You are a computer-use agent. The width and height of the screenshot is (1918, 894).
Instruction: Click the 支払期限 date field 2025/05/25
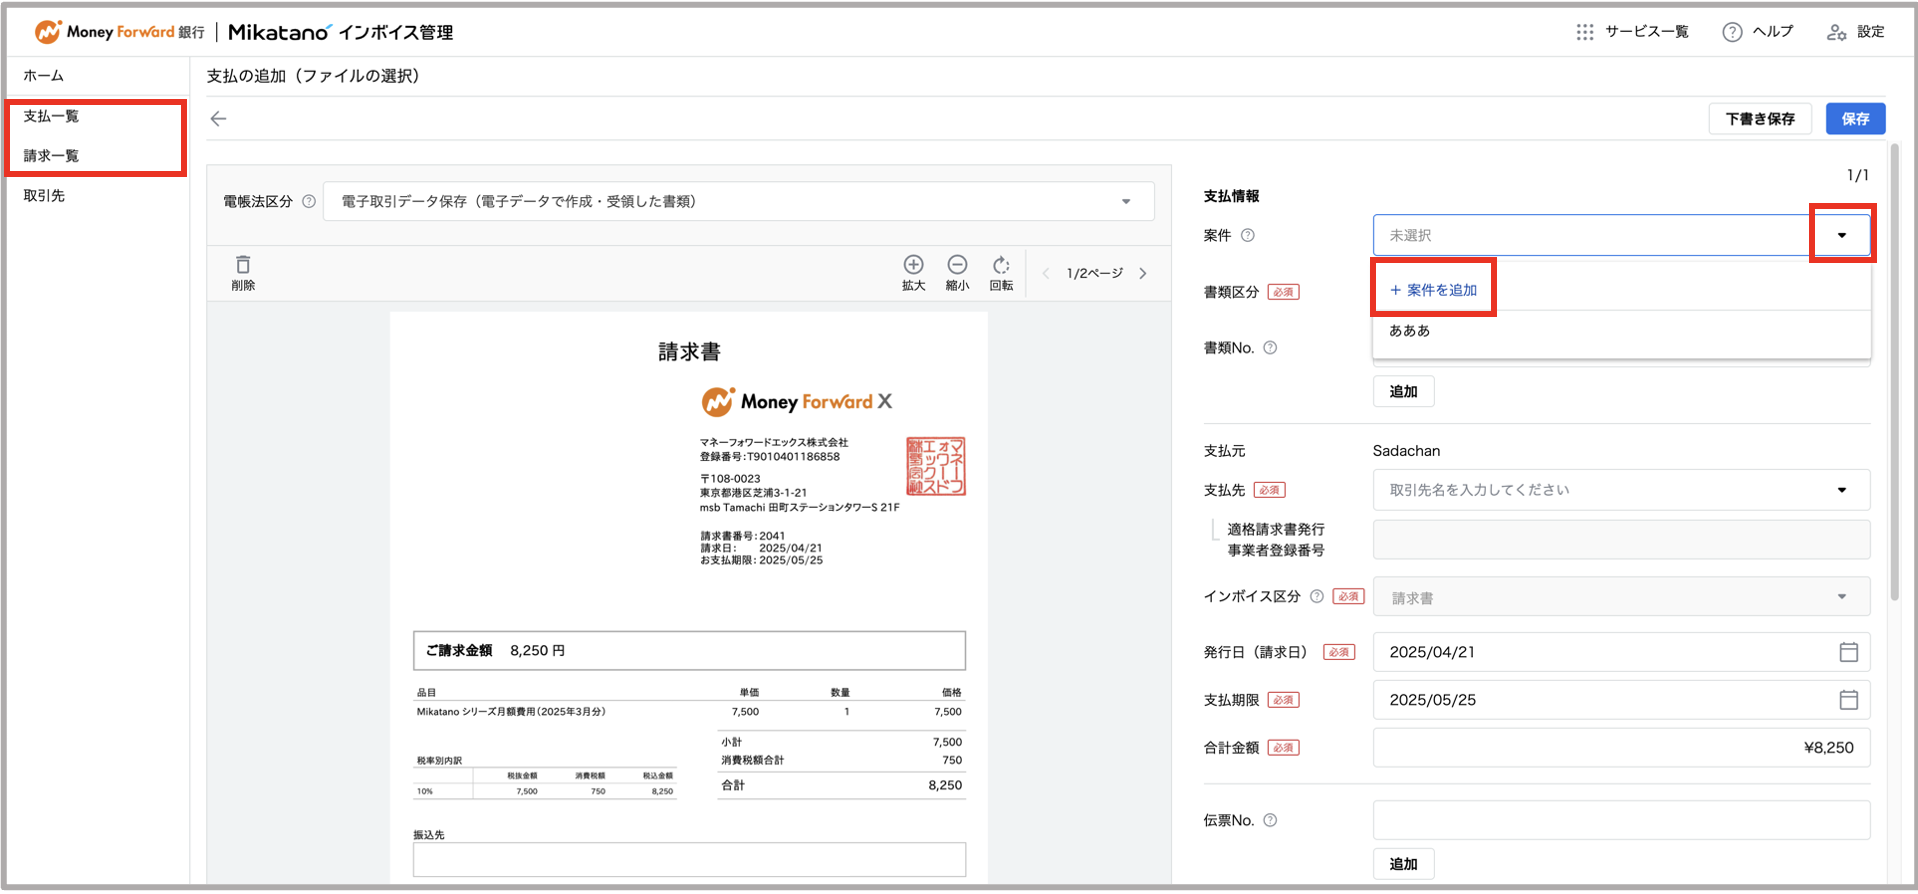(x=1621, y=700)
